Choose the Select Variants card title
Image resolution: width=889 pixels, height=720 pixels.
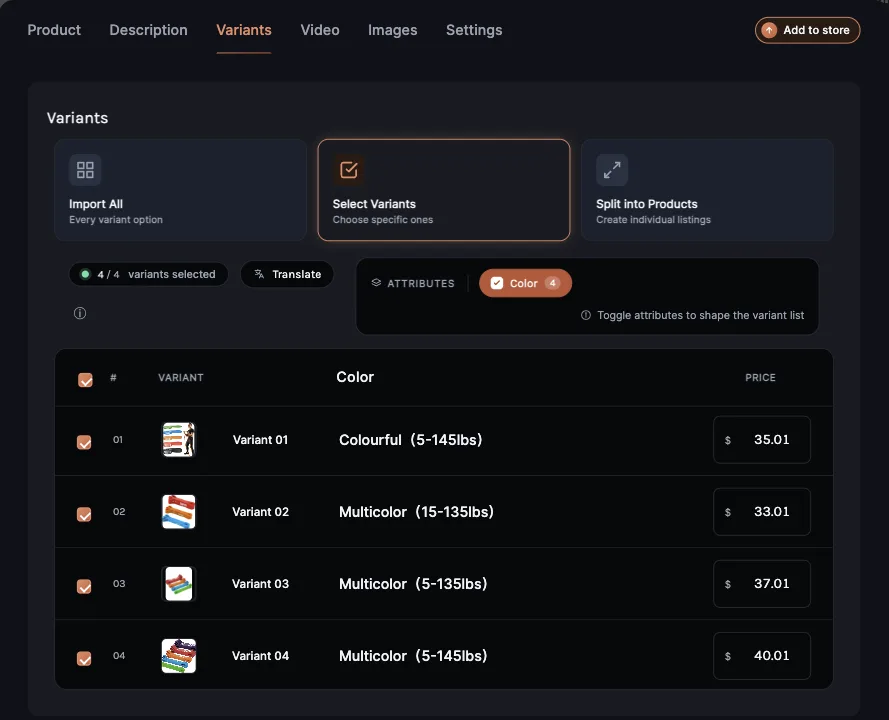point(374,204)
